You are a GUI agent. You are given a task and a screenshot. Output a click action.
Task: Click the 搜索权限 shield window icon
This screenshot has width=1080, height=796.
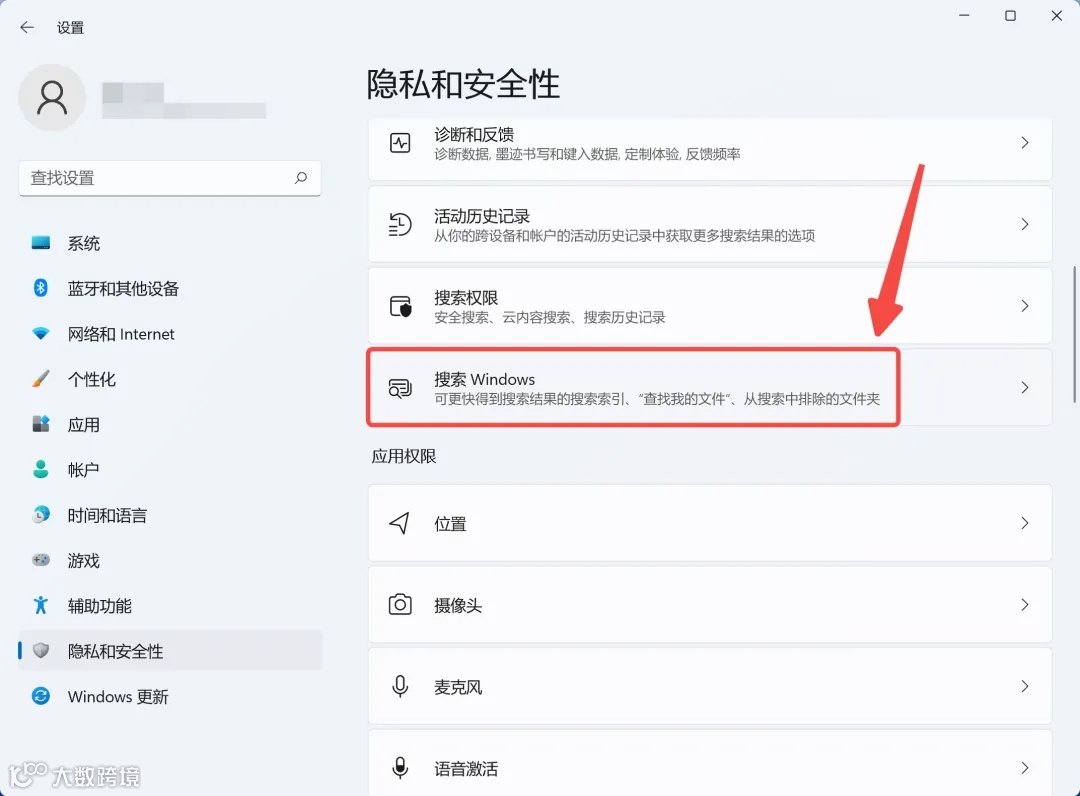(400, 306)
